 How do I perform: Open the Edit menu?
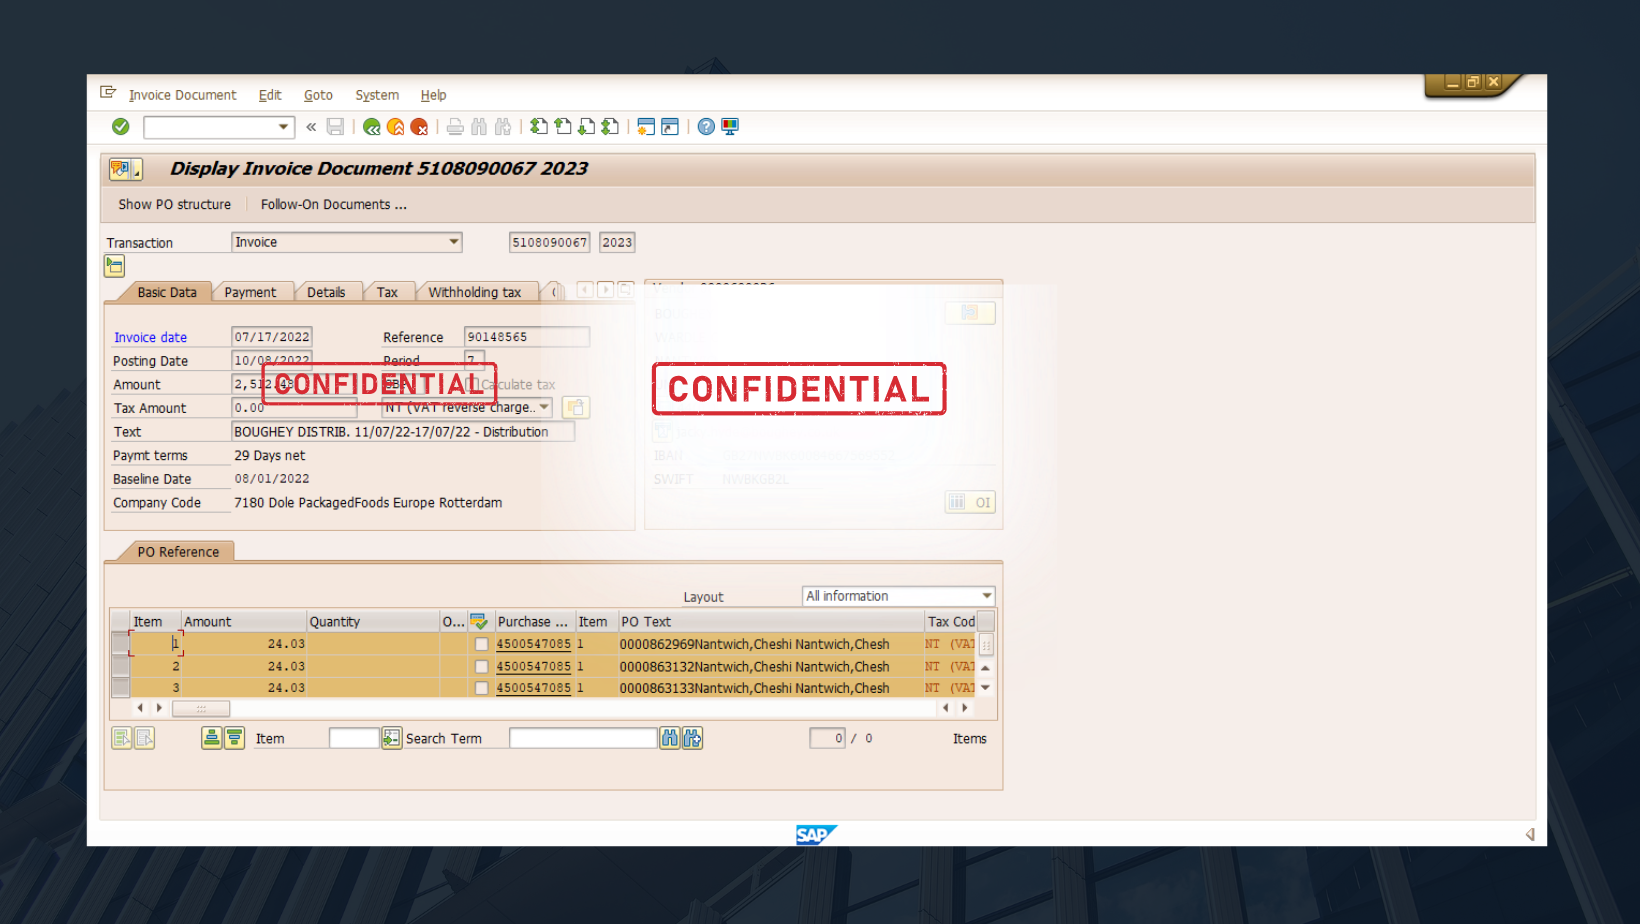pyautogui.click(x=270, y=95)
